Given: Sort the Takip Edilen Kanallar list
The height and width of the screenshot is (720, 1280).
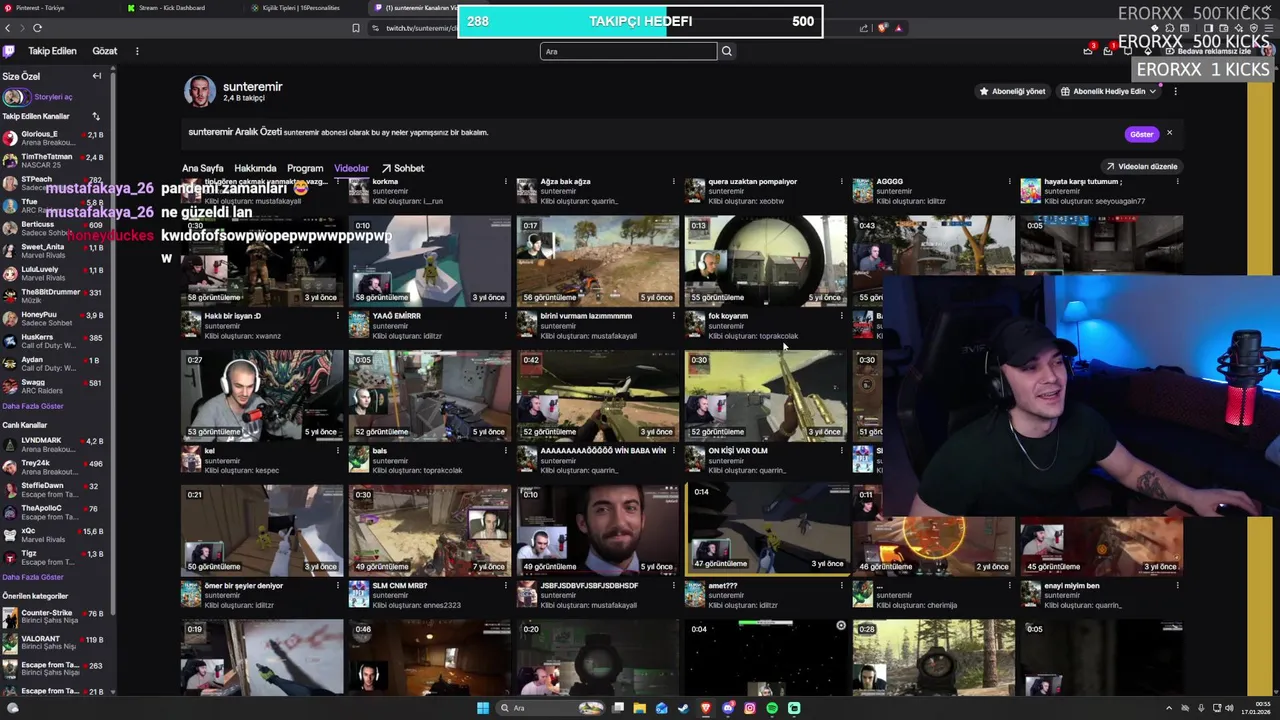Looking at the screenshot, I should coord(96,116).
